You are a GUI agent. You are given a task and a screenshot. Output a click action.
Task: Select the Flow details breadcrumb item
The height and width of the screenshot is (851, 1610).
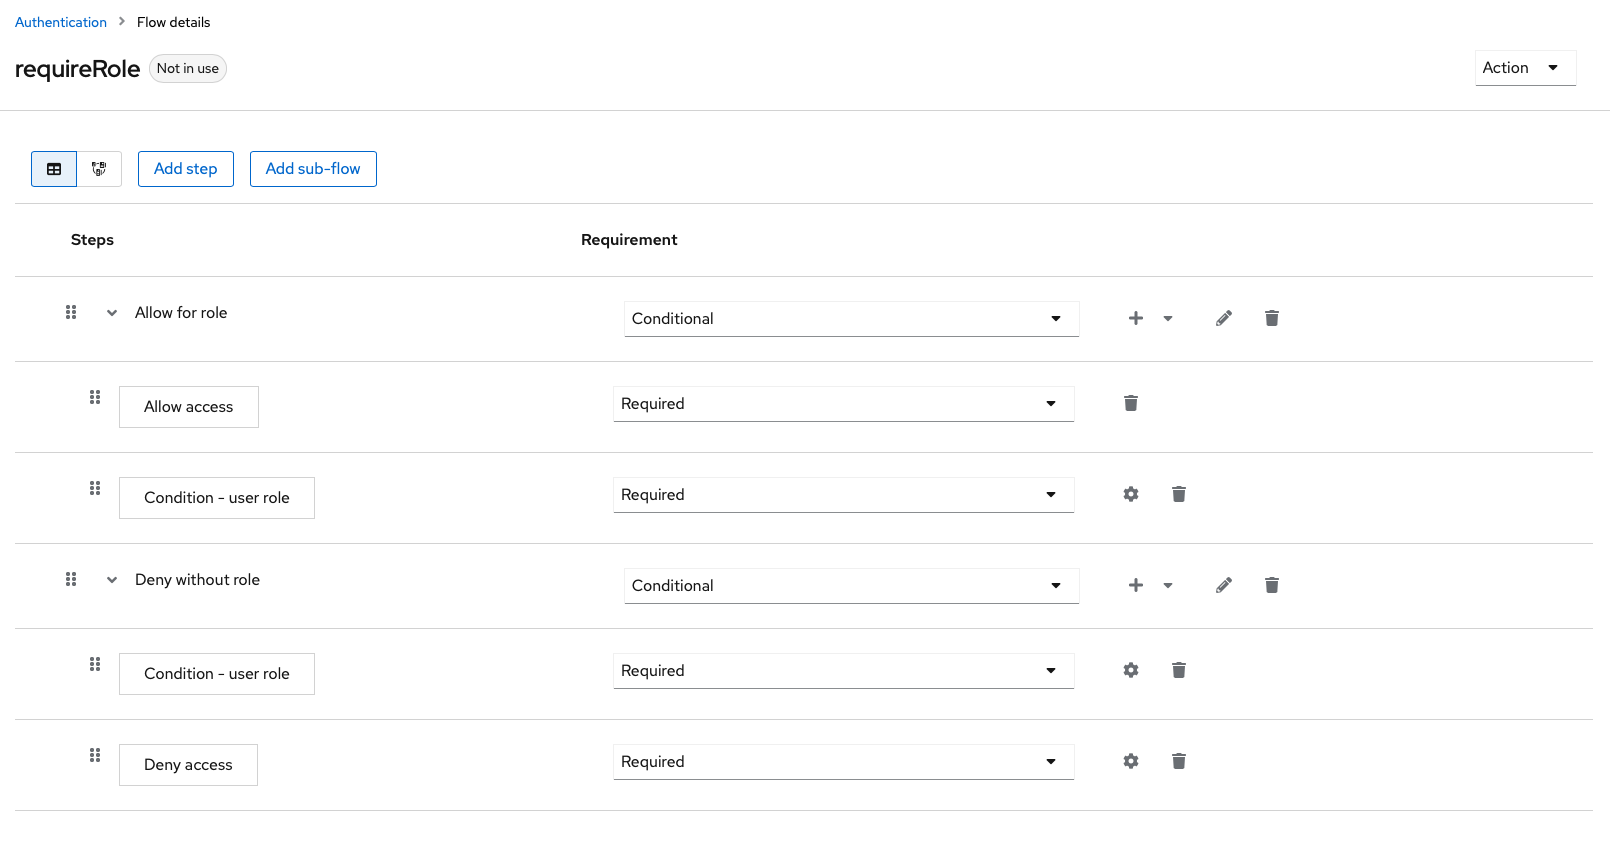[173, 21]
